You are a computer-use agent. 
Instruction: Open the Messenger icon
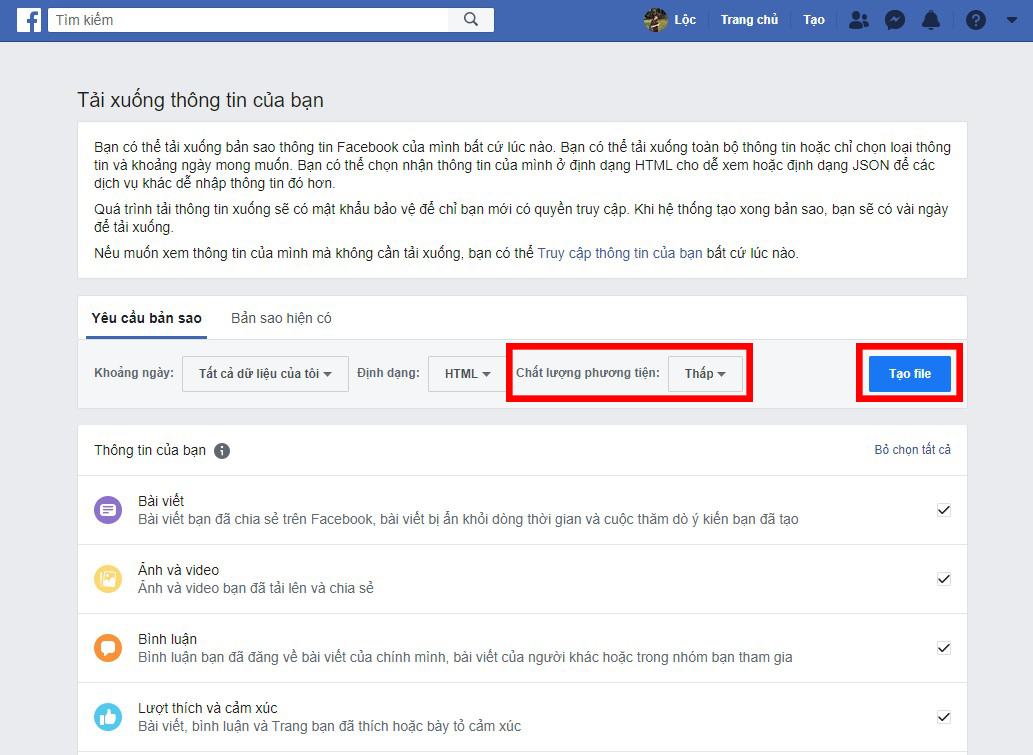tap(895, 20)
